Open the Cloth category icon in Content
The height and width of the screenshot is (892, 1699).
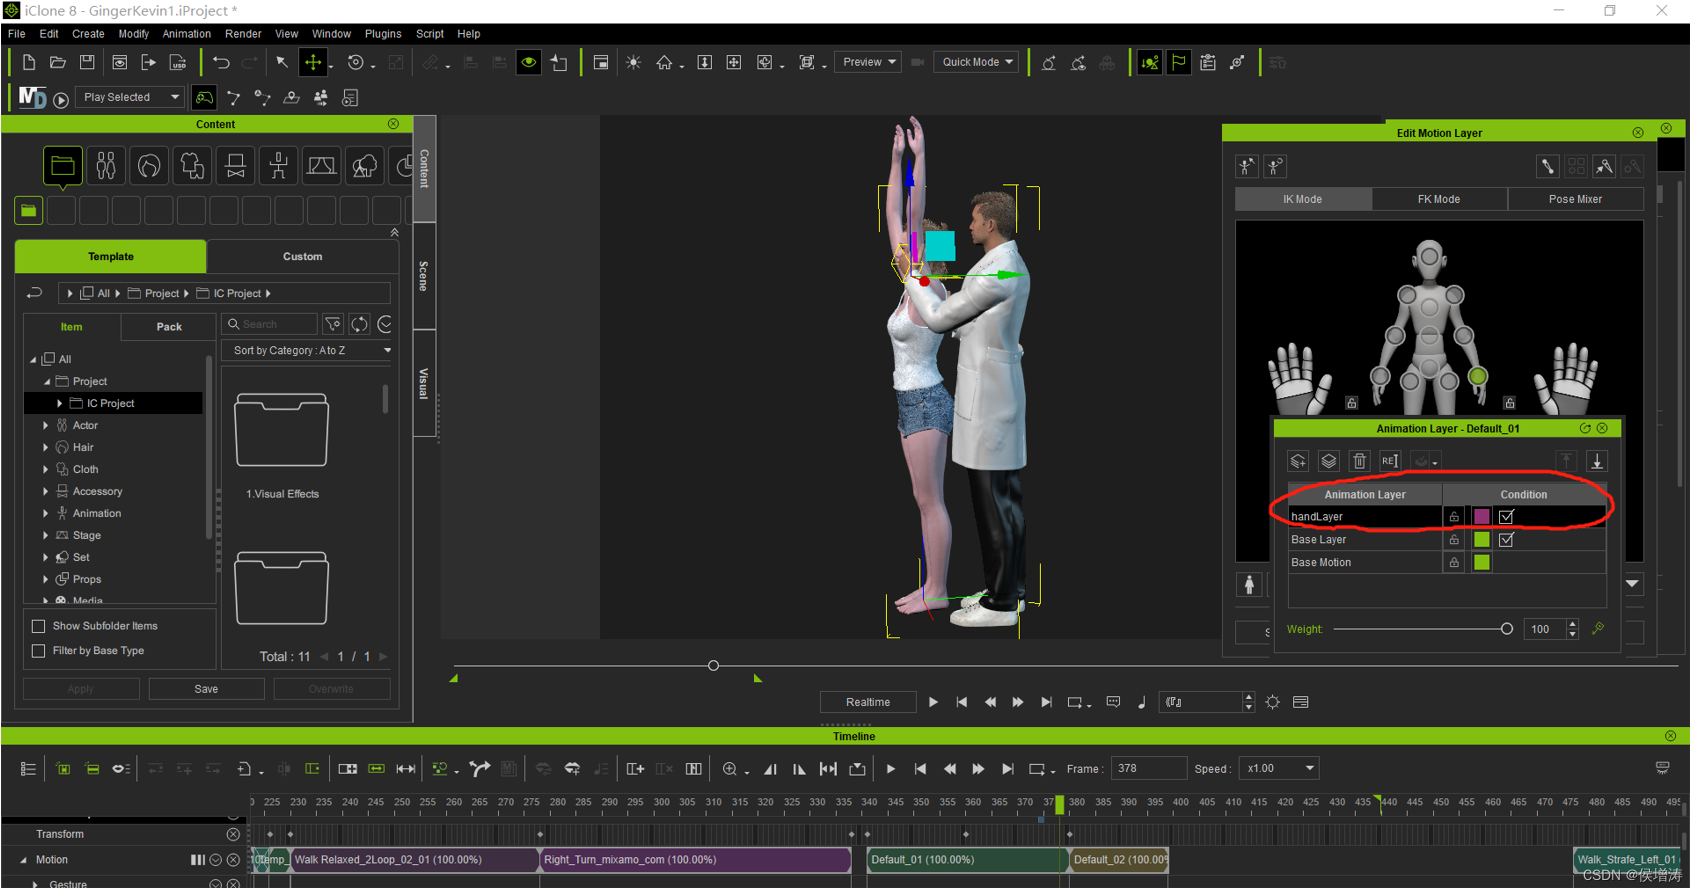pos(192,166)
